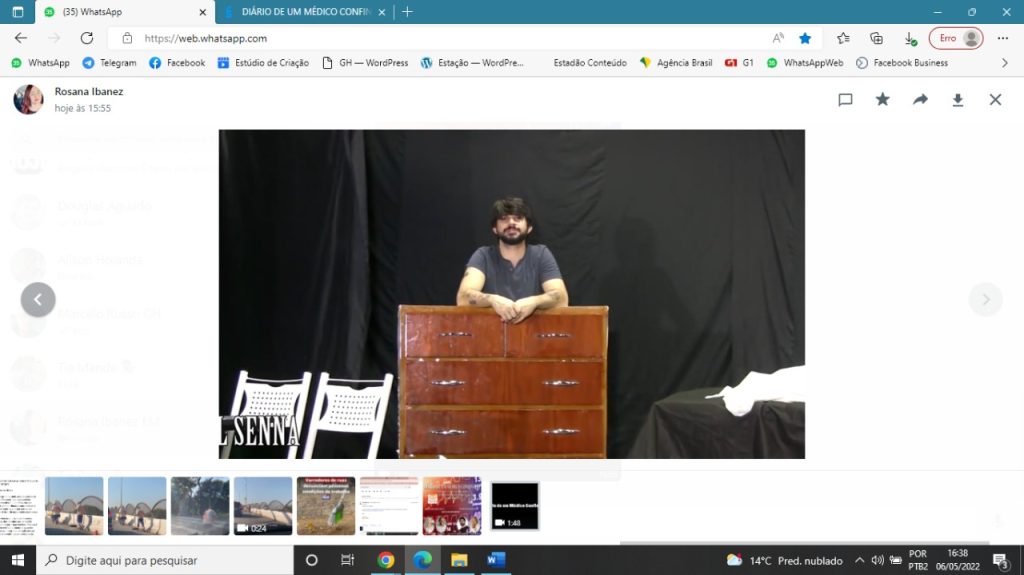The height and width of the screenshot is (575, 1024).
Task: Open the 0:24 video thumbnail
Action: (263, 506)
